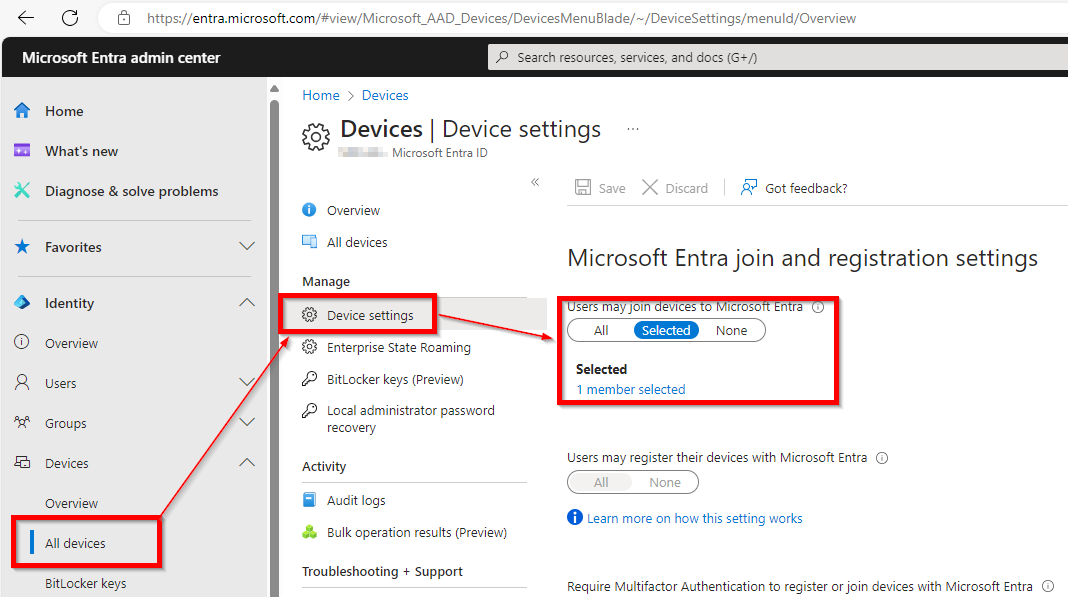Click the Save button

(600, 188)
